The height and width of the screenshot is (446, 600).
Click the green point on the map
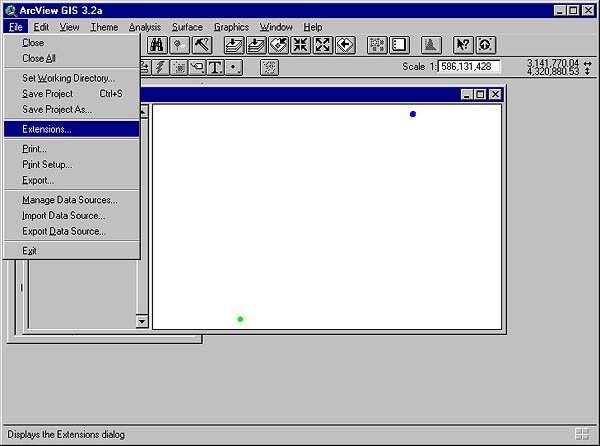[x=240, y=319]
